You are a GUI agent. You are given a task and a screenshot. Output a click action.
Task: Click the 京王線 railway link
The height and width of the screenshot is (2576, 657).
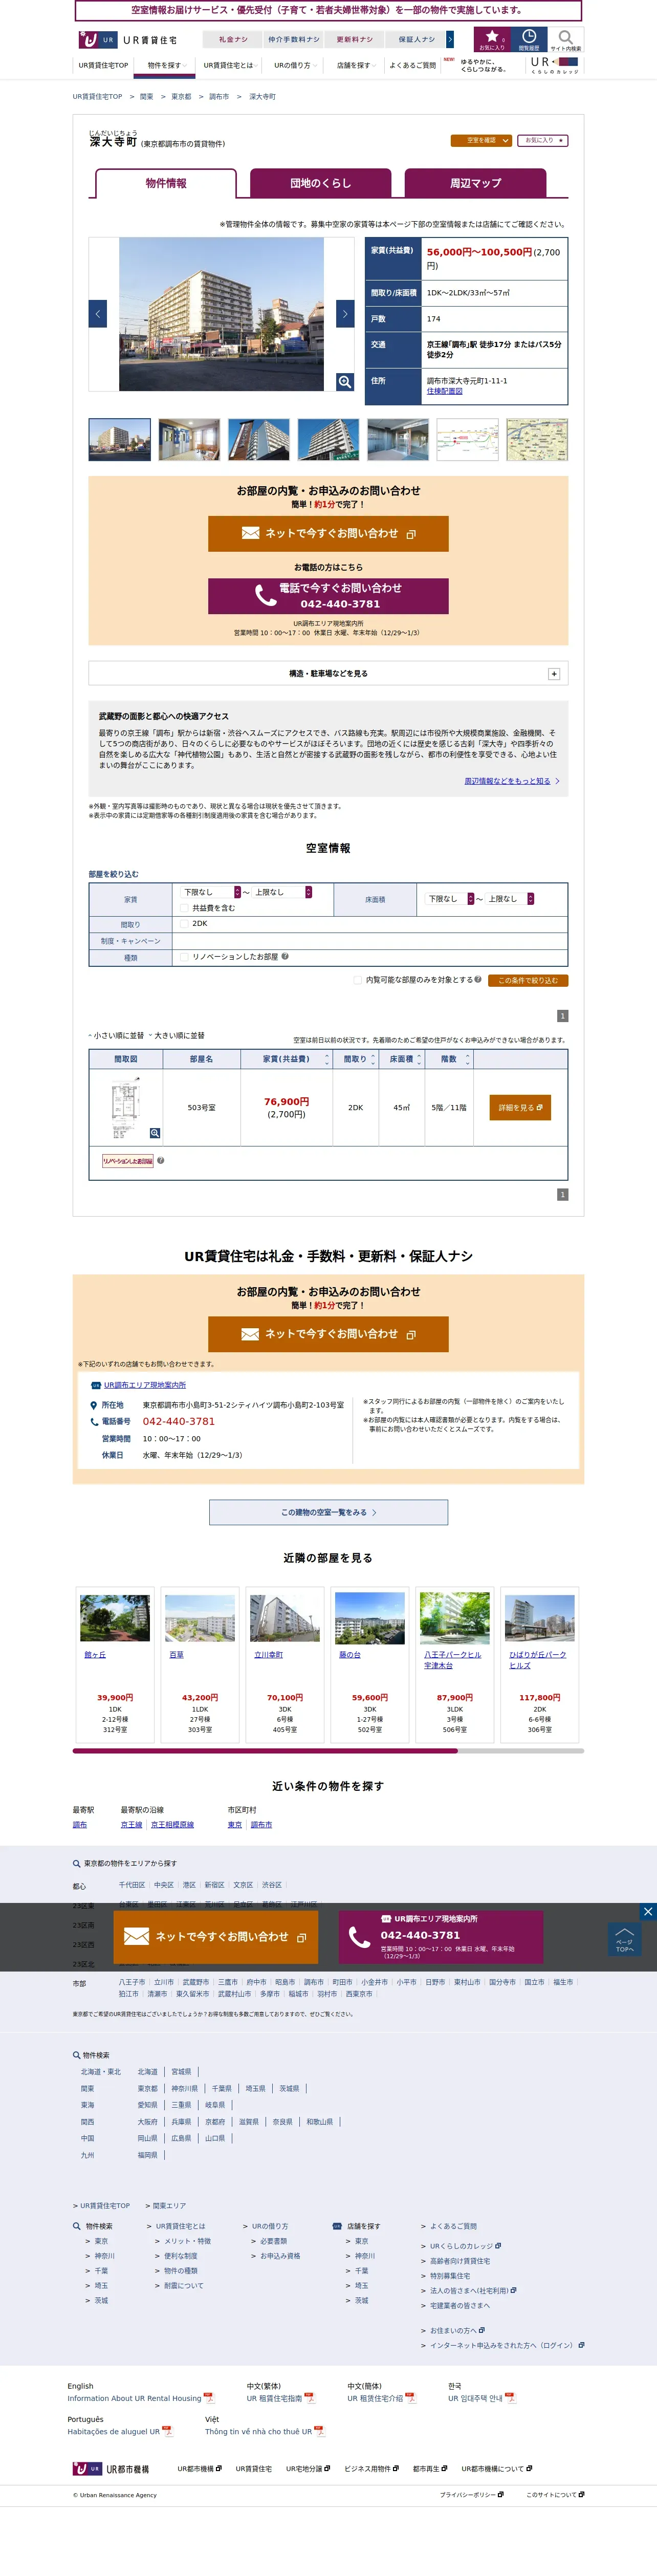[132, 1825]
